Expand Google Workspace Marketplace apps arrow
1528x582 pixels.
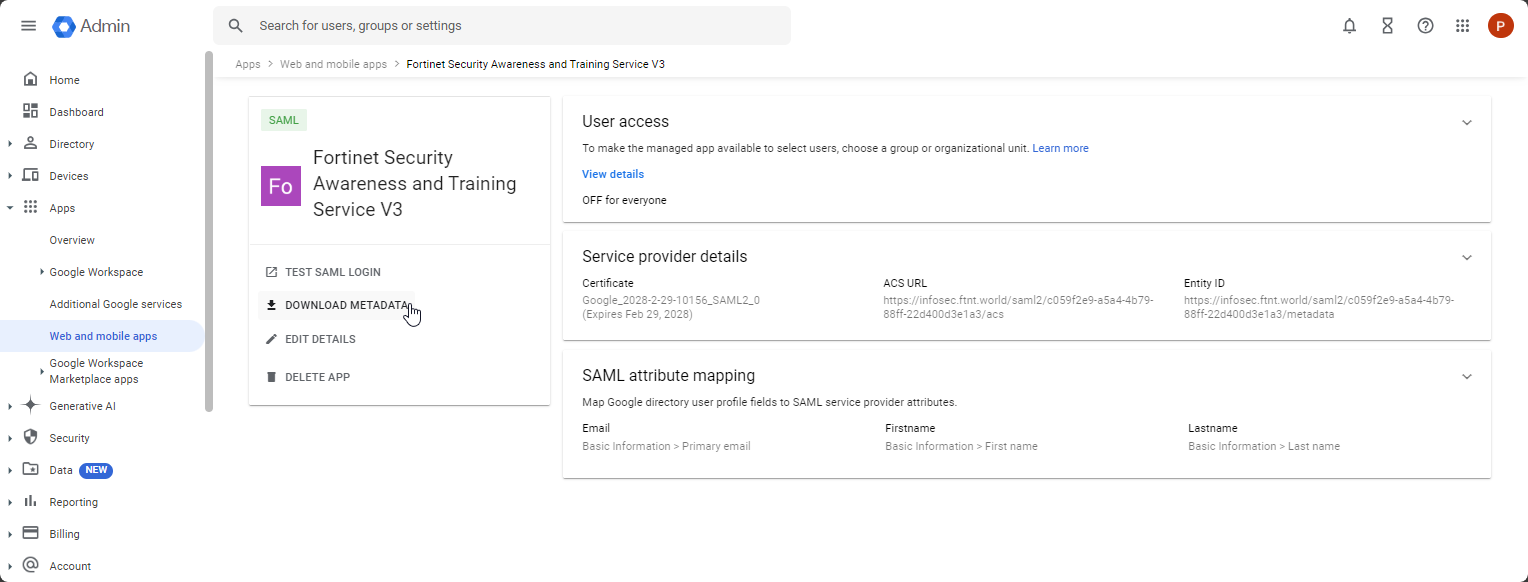click(42, 371)
